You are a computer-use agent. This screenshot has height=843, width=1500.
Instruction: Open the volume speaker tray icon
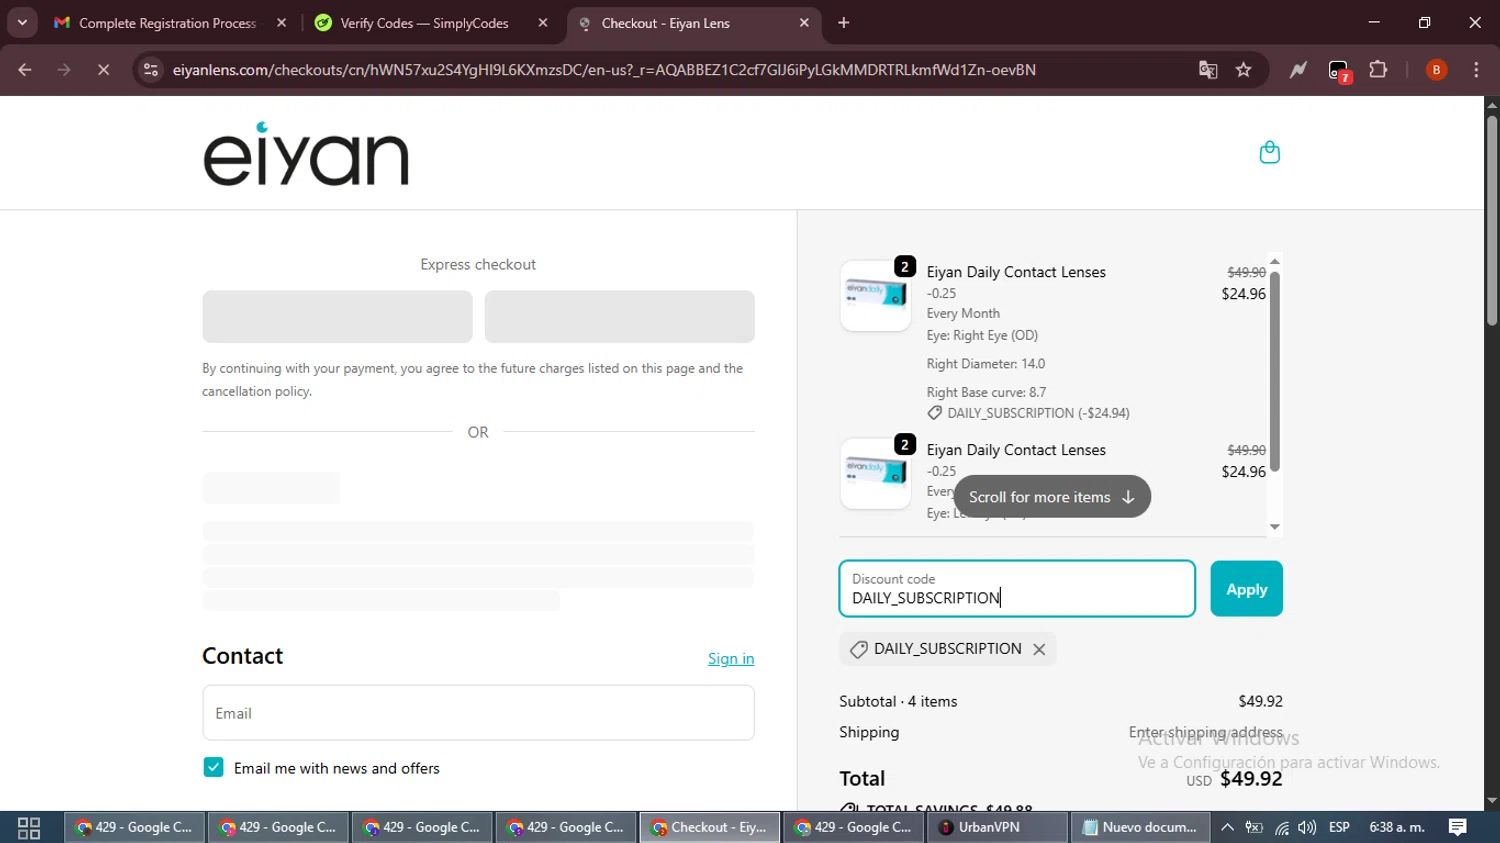tap(1307, 828)
